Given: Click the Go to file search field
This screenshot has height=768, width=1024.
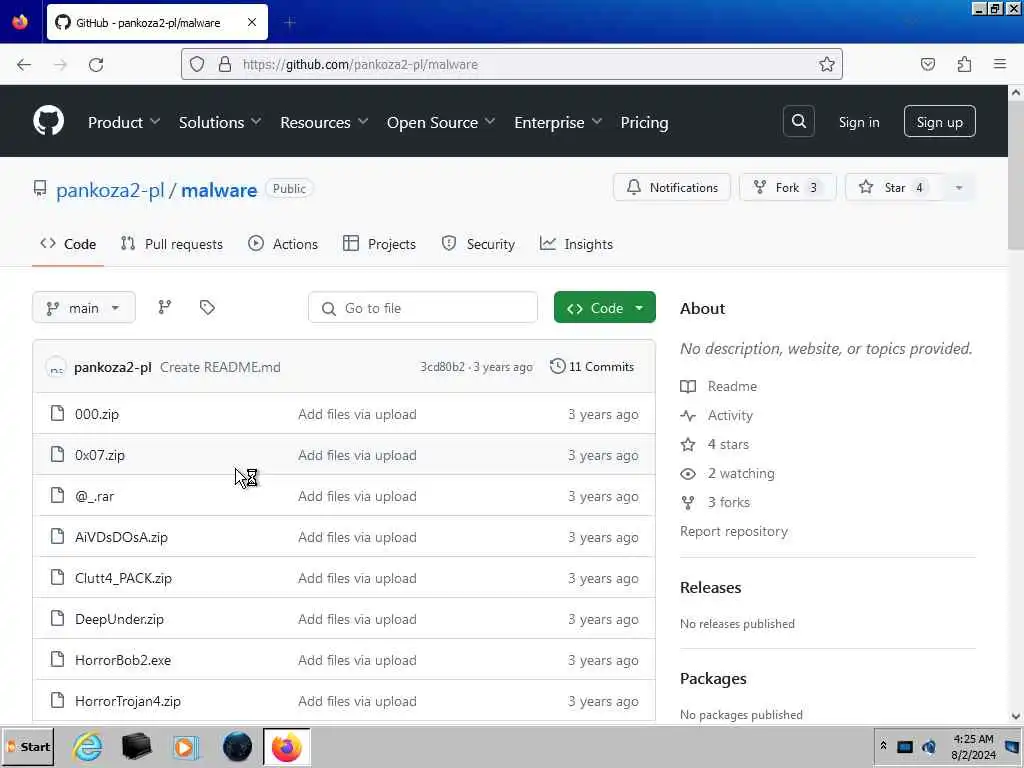Looking at the screenshot, I should [423, 308].
